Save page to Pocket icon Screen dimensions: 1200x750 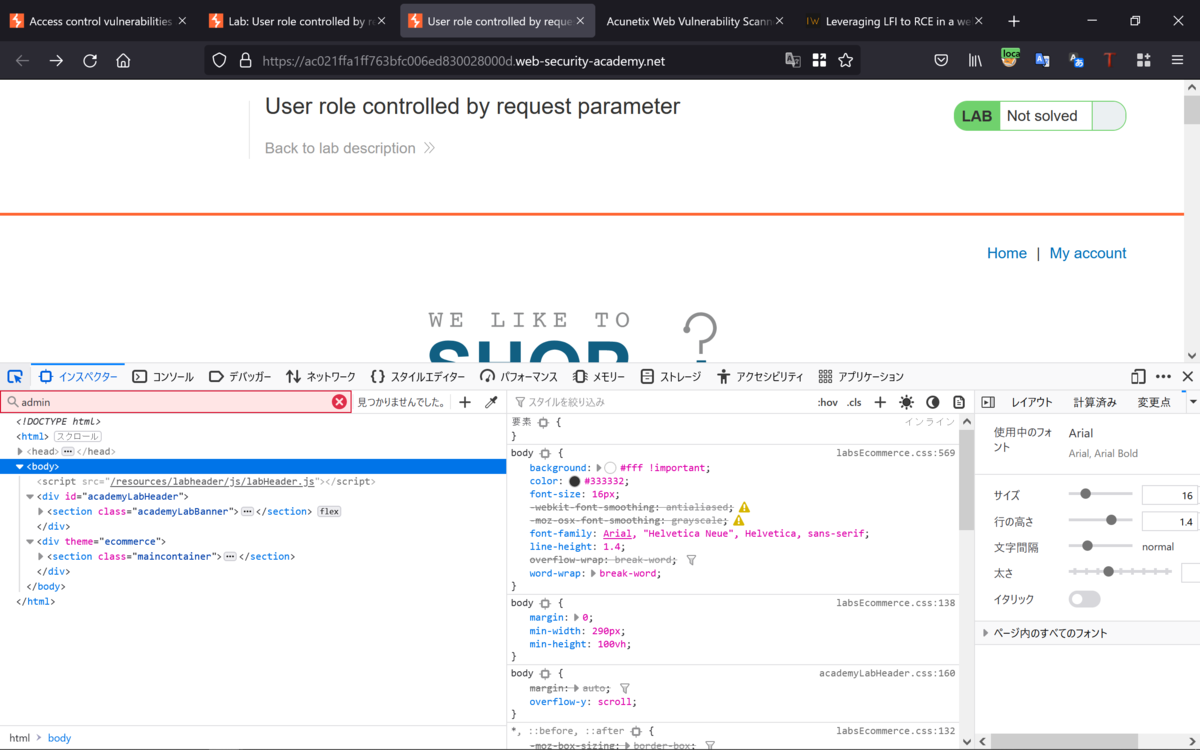tap(941, 61)
